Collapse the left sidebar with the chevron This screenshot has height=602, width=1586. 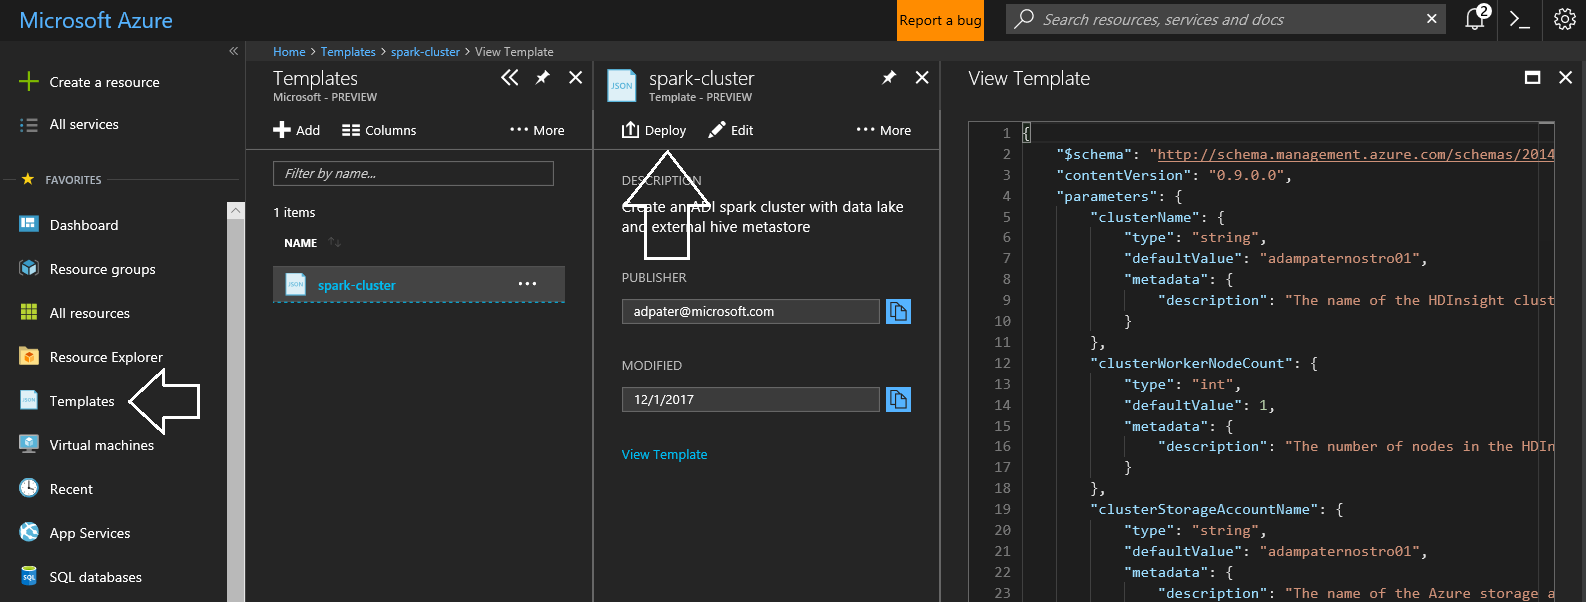[233, 51]
